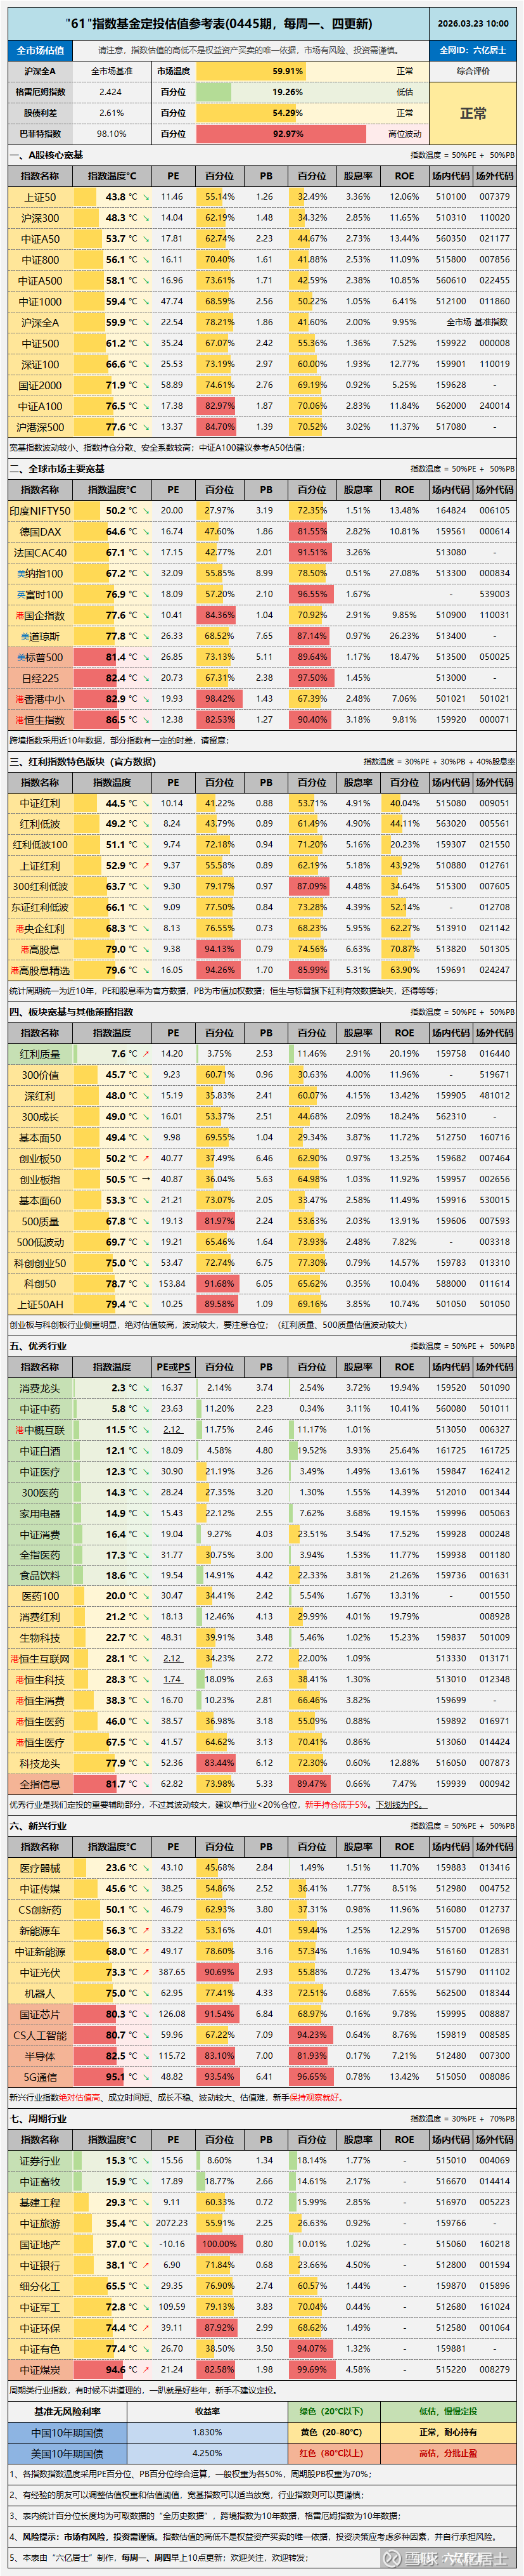This screenshot has height=2576, width=524.
Task: Click the 指数温度°C column header under A股核心宽基
Action: tap(112, 176)
